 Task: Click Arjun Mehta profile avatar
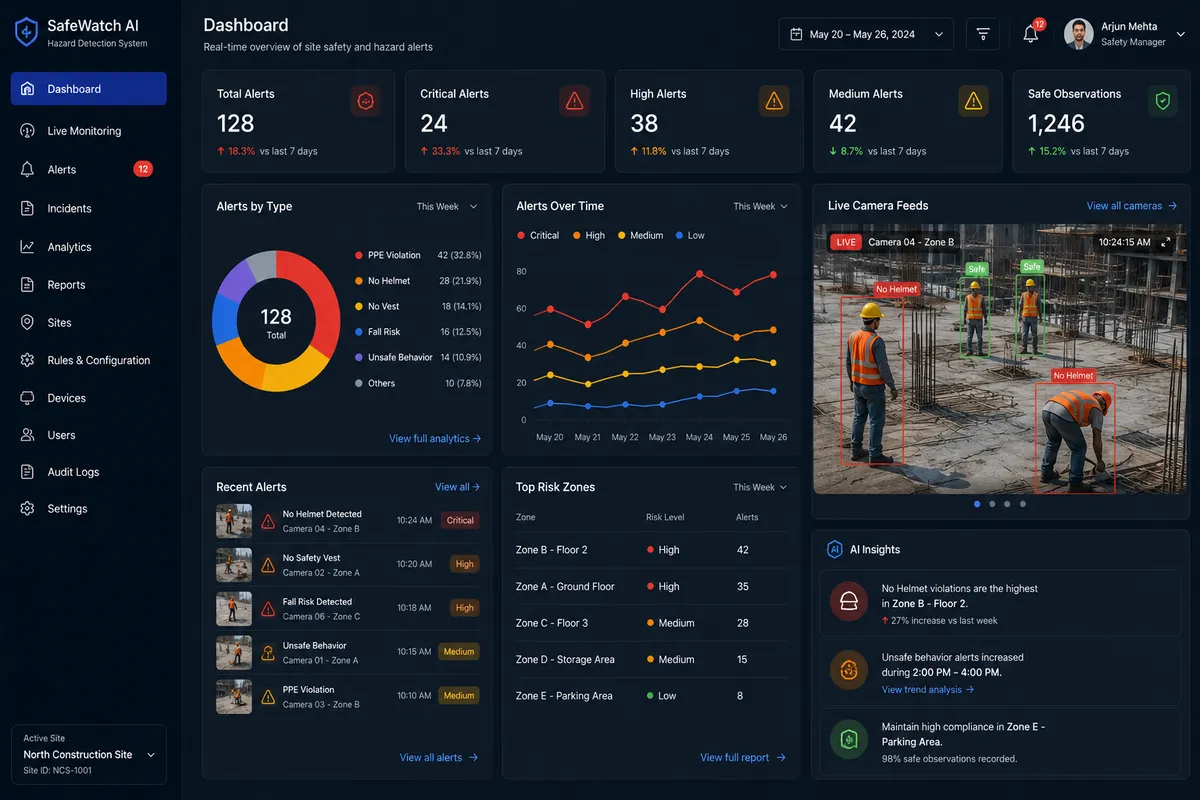pos(1079,34)
